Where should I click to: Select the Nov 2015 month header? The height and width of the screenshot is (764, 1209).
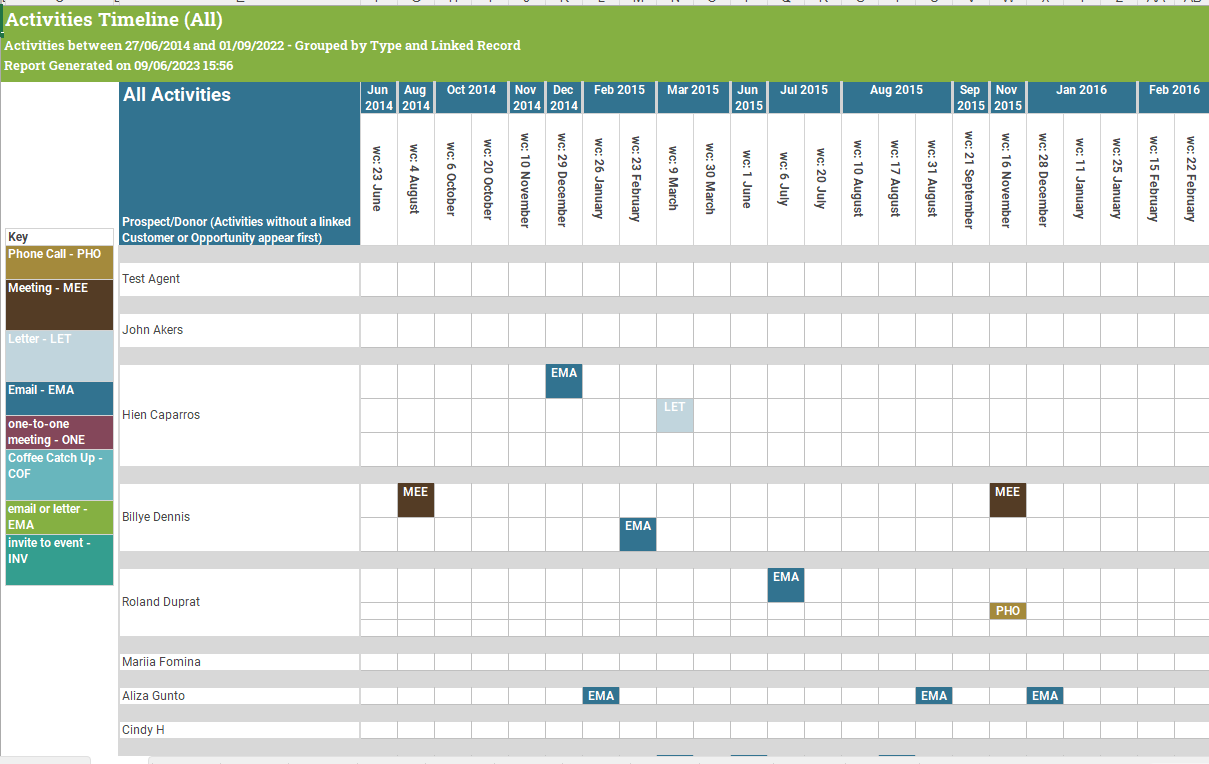point(1008,98)
